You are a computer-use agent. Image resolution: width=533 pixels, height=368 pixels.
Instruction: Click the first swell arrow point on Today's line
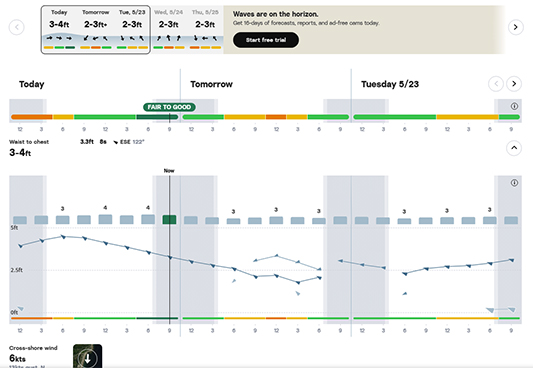click(20, 246)
